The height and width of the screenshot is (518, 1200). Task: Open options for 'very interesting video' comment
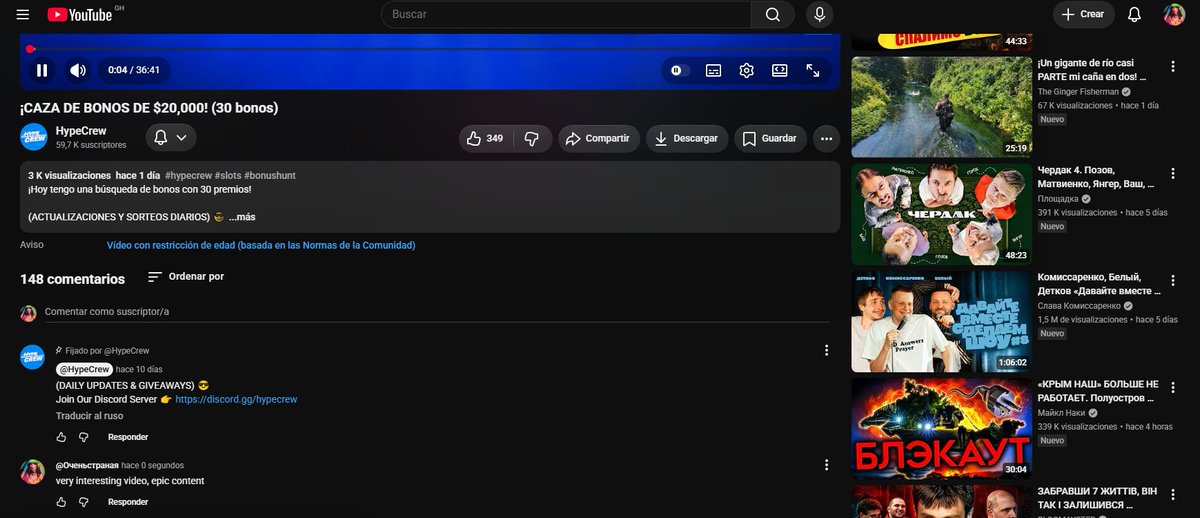click(x=826, y=465)
